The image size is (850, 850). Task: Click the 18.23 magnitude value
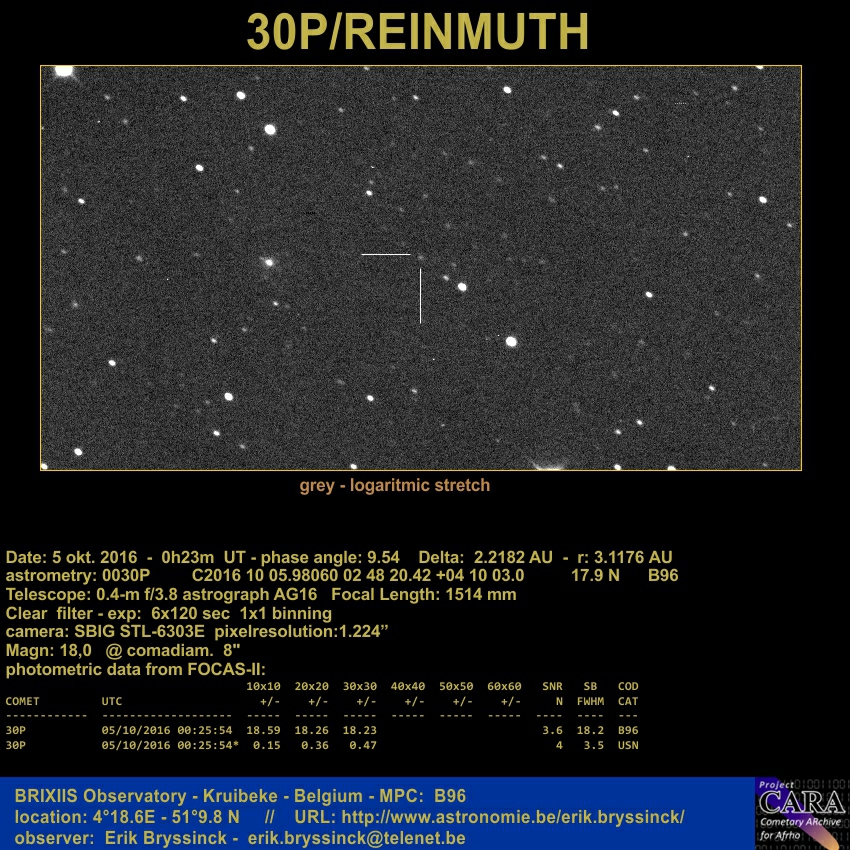(360, 730)
